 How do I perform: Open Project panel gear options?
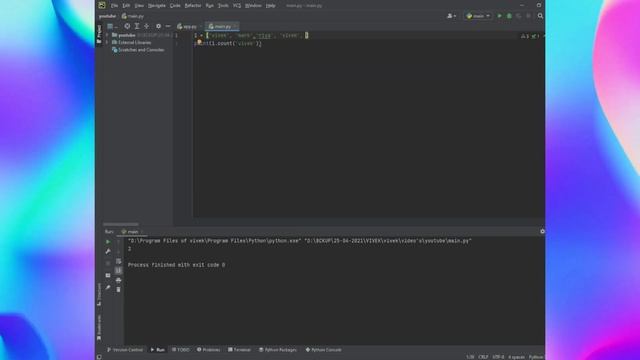point(158,26)
